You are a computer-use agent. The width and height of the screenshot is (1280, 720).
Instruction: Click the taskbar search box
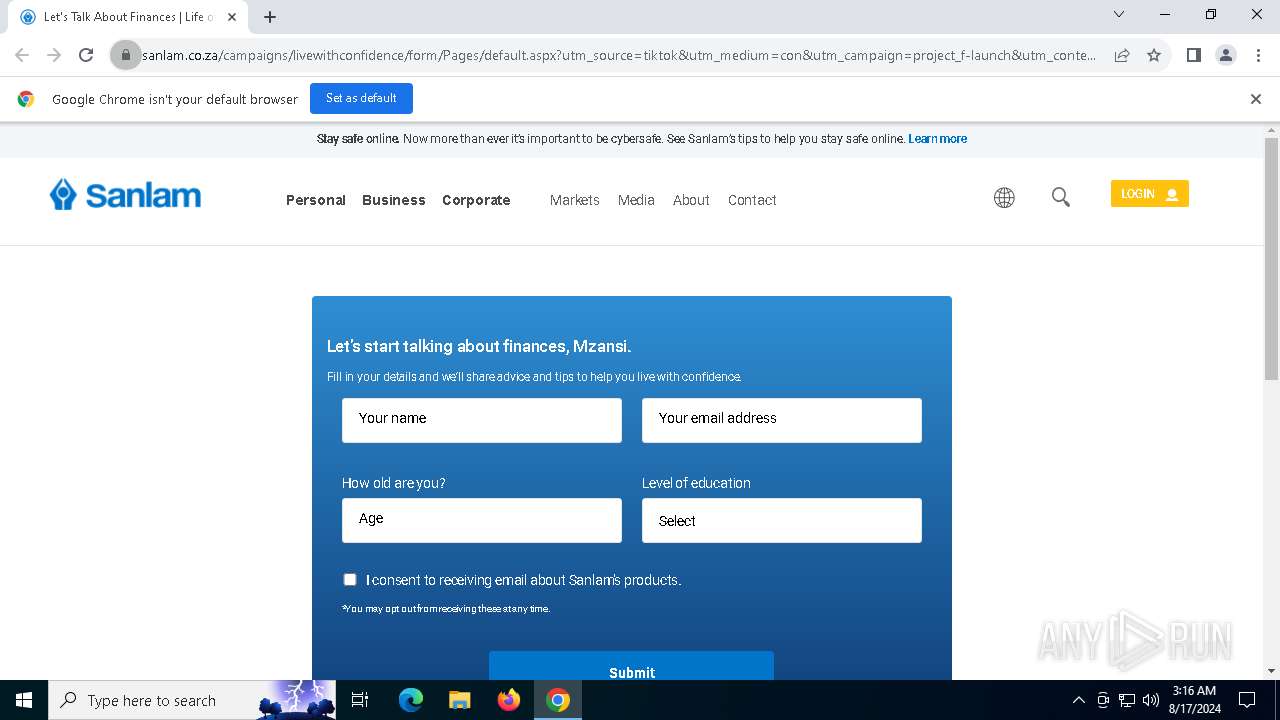click(x=192, y=700)
